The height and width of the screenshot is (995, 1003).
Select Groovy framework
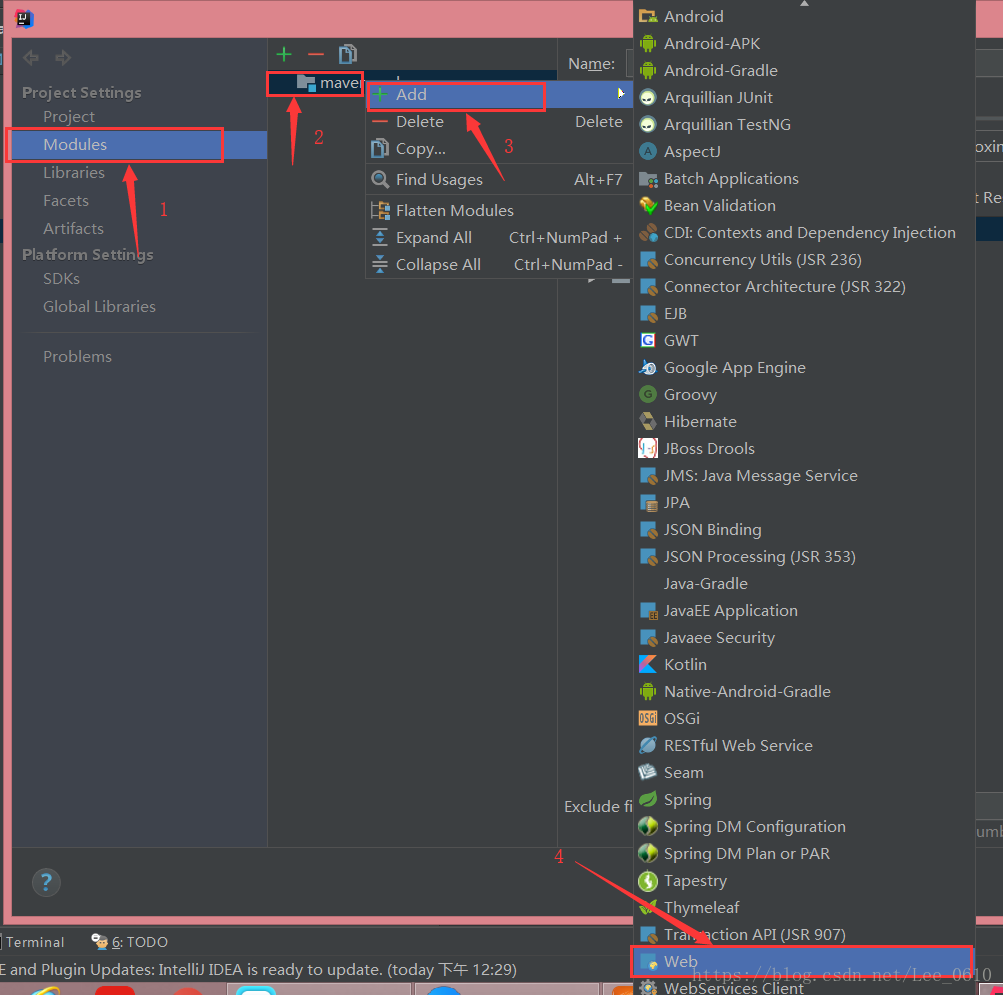[804, 394]
